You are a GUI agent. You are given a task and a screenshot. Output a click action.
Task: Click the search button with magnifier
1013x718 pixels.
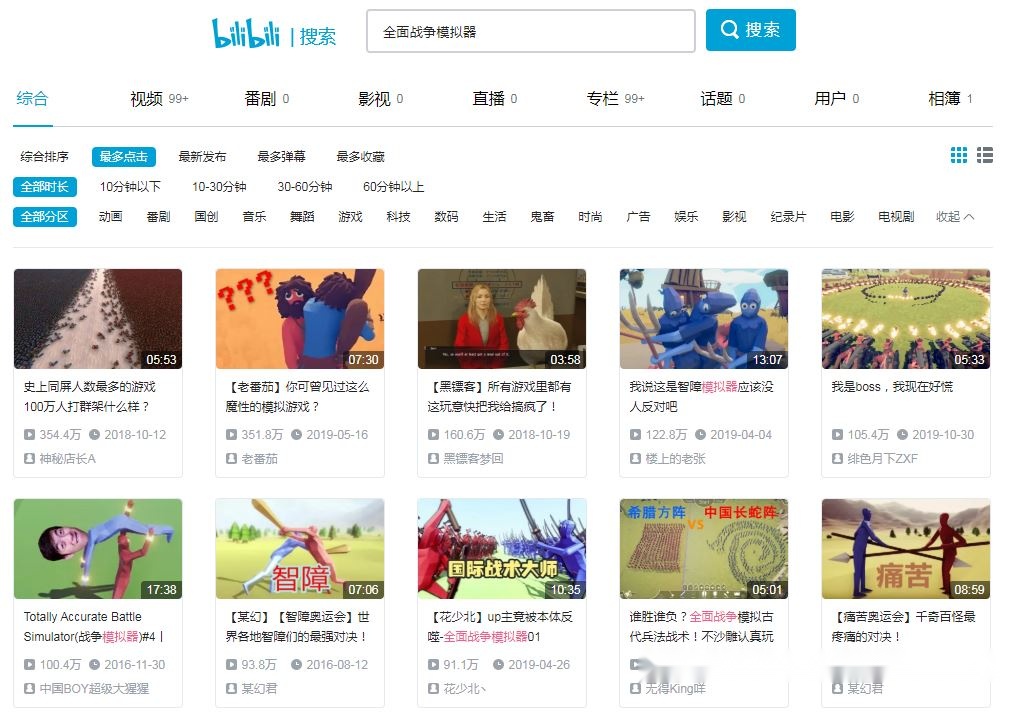tap(750, 30)
